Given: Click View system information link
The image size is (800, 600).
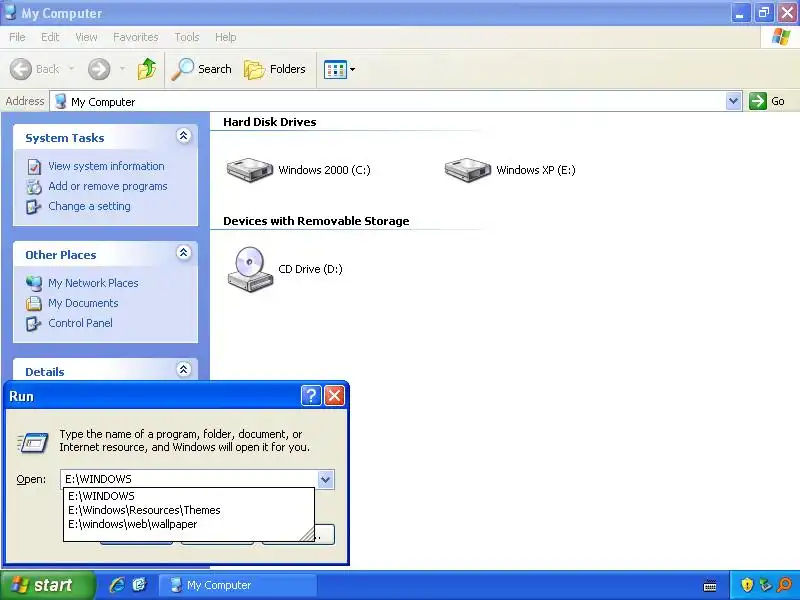Looking at the screenshot, I should (106, 166).
